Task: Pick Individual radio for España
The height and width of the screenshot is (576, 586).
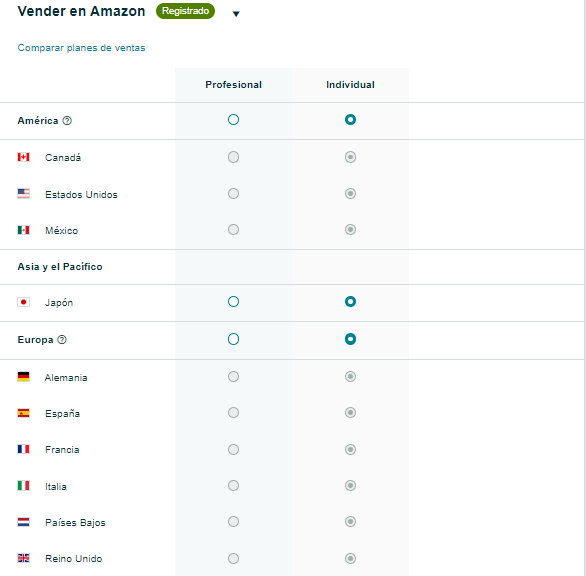Action: click(350, 413)
